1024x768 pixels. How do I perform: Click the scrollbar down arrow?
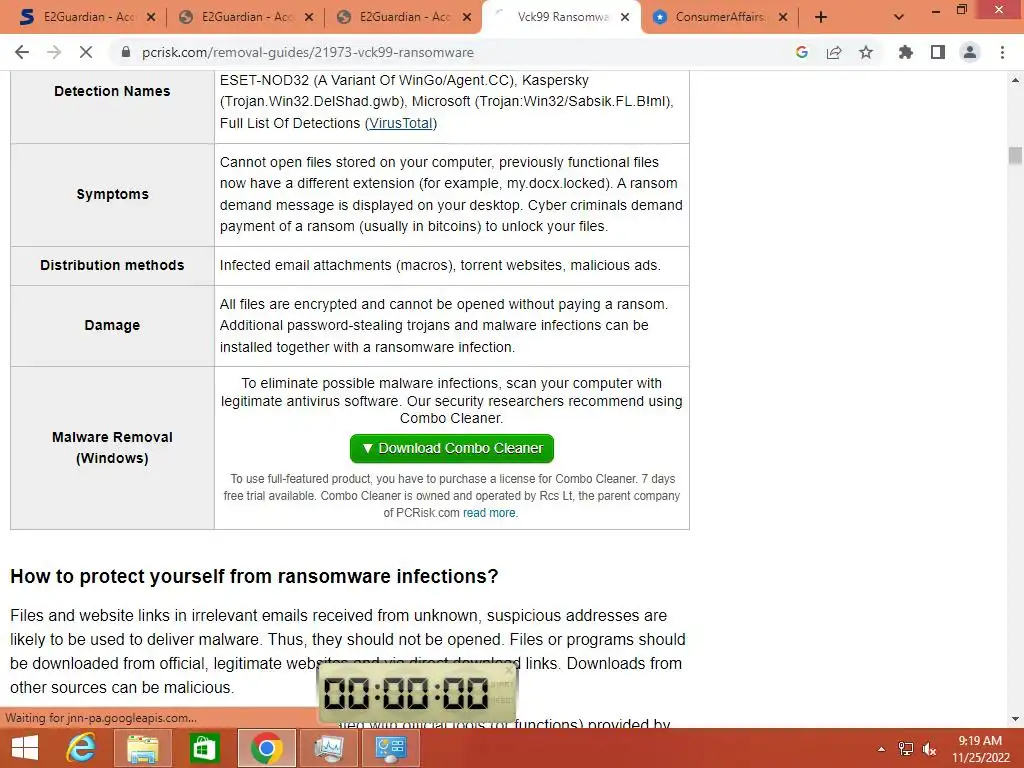click(1015, 719)
